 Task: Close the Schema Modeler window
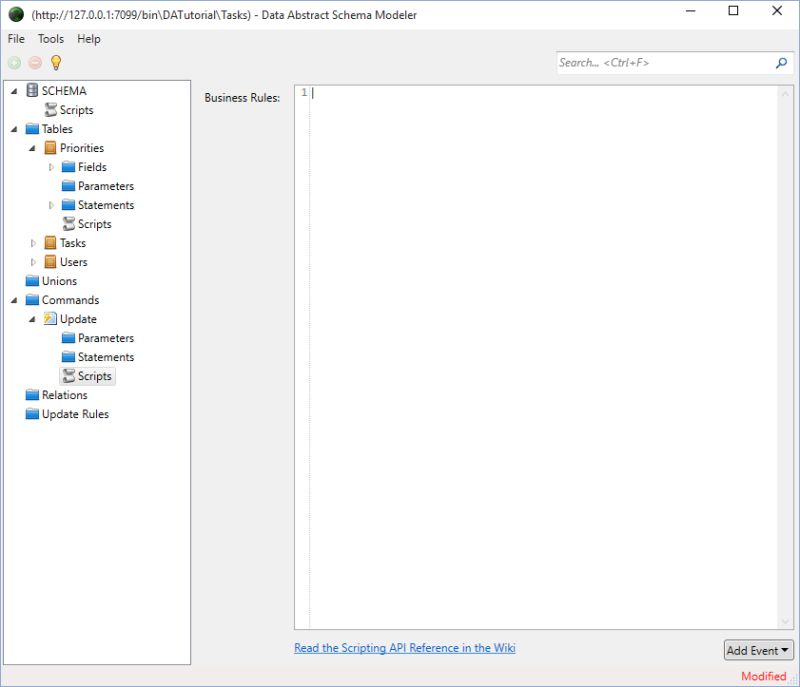pyautogui.click(x=777, y=11)
